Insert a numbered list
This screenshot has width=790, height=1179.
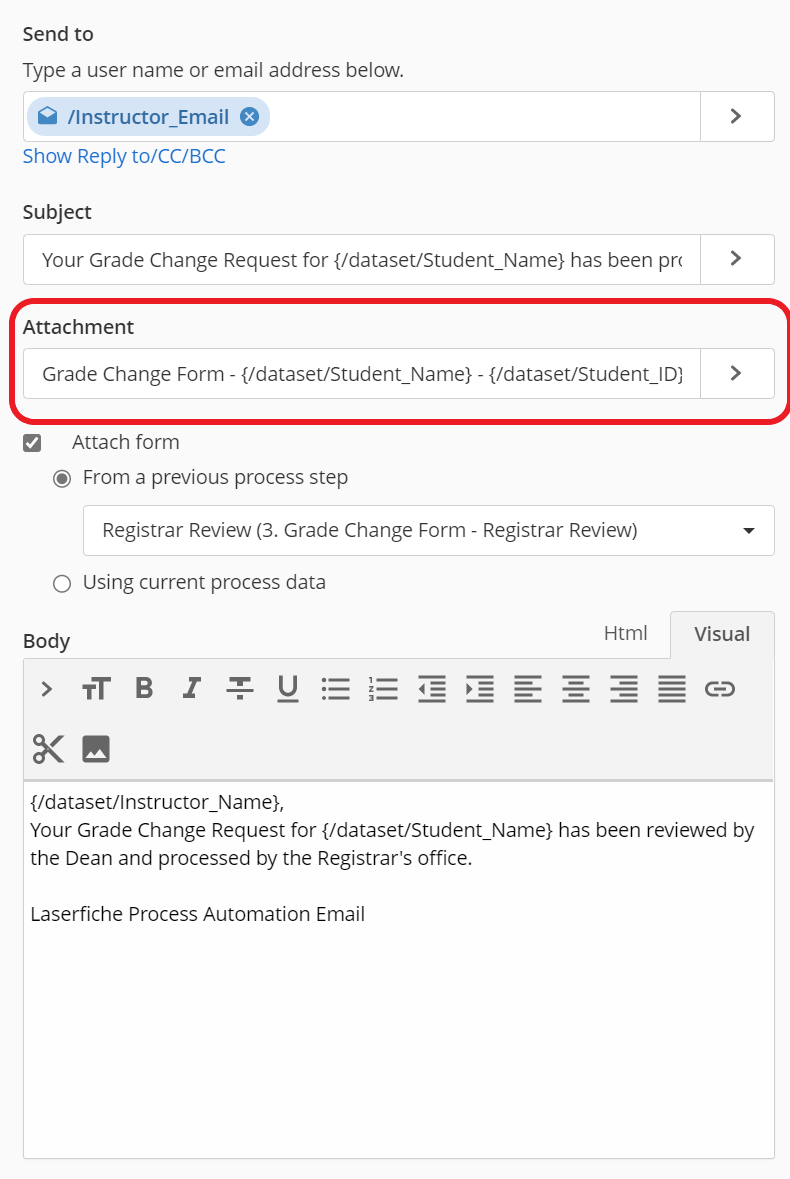[384, 688]
